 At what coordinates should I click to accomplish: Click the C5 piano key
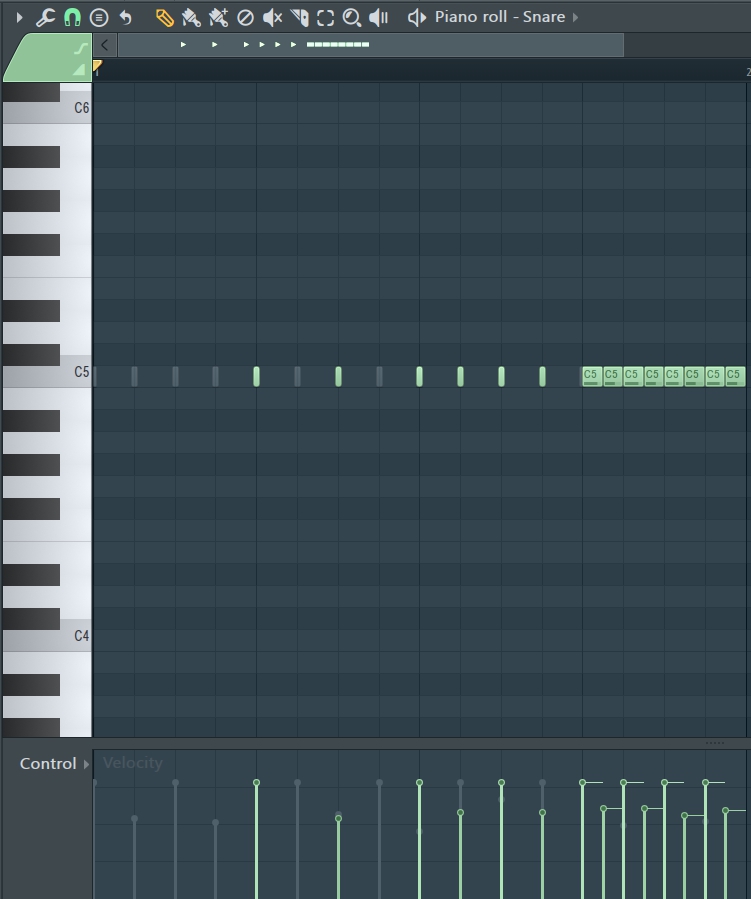pyautogui.click(x=47, y=372)
